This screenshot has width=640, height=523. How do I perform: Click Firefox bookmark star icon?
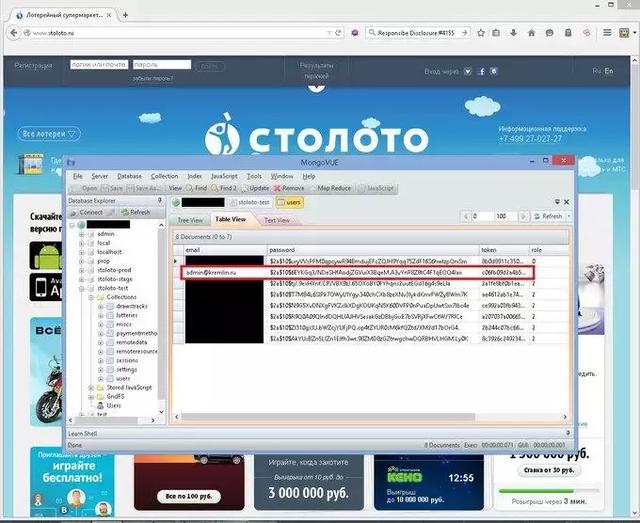[x=481, y=33]
